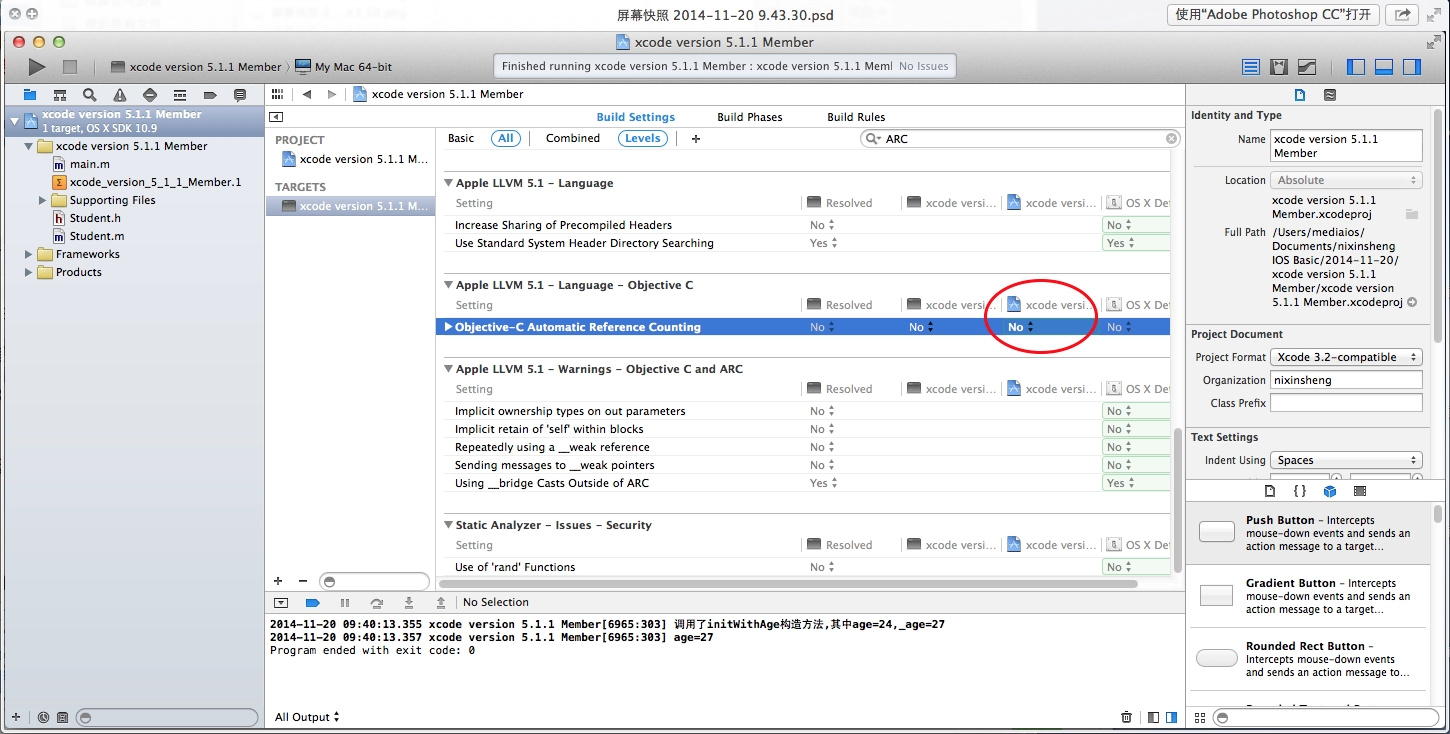The width and height of the screenshot is (1450, 734).
Task: Switch library to icon grid view
Action: coord(1199,717)
